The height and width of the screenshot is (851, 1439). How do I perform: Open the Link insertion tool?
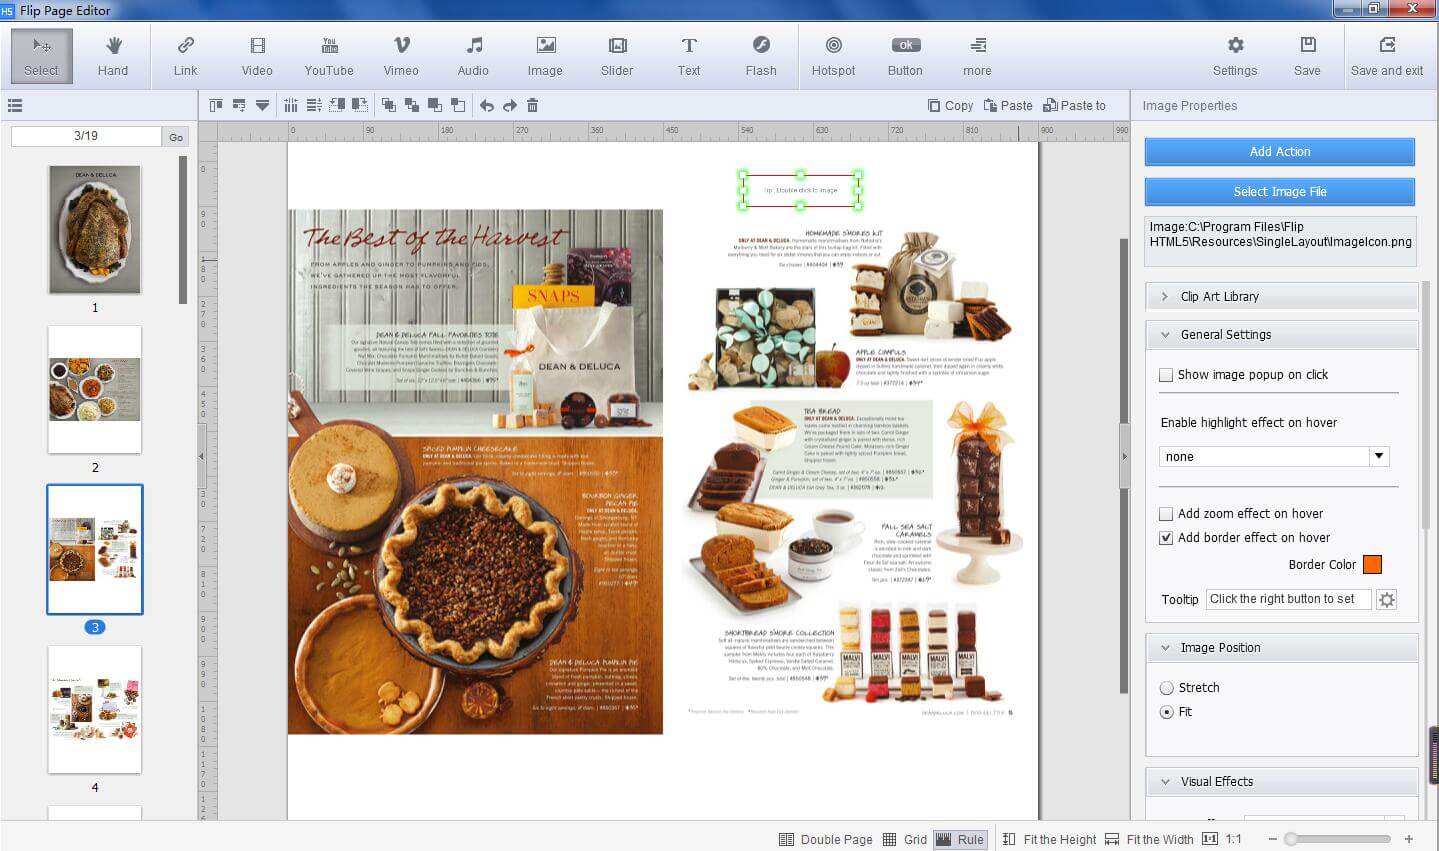pyautogui.click(x=184, y=55)
